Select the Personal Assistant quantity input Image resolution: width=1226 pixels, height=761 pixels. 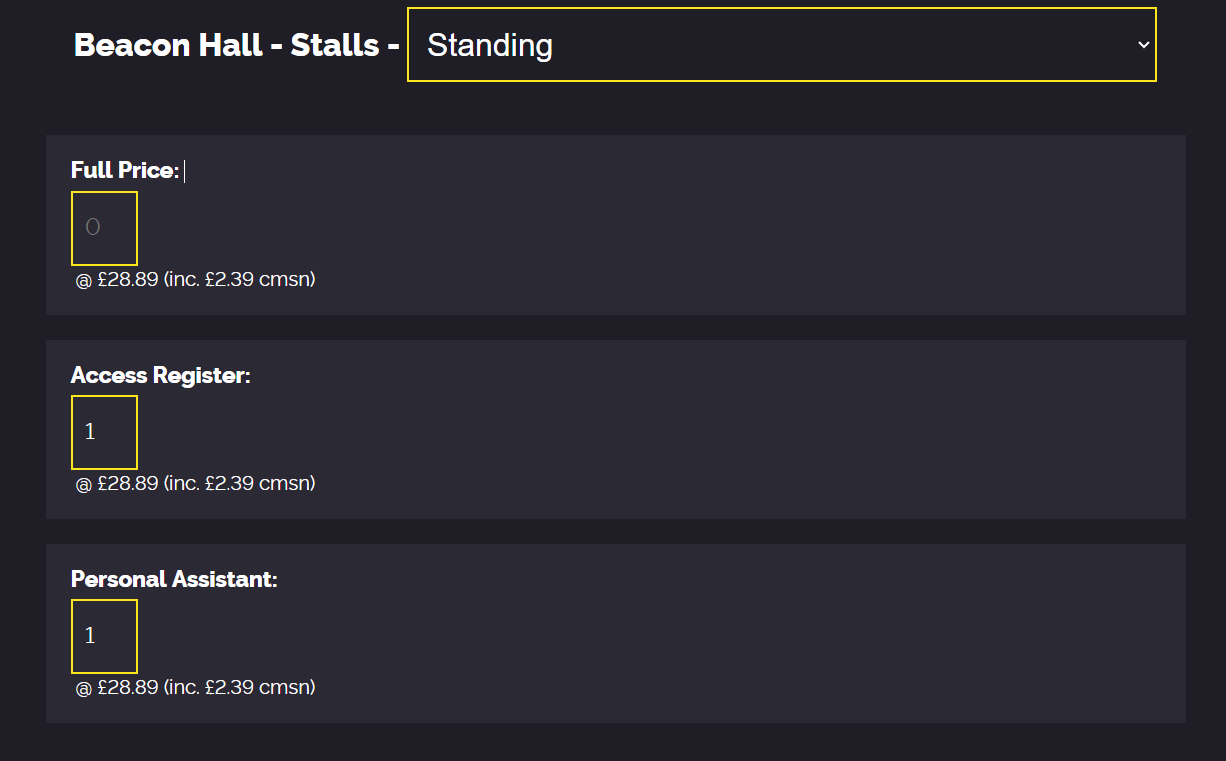click(x=104, y=636)
